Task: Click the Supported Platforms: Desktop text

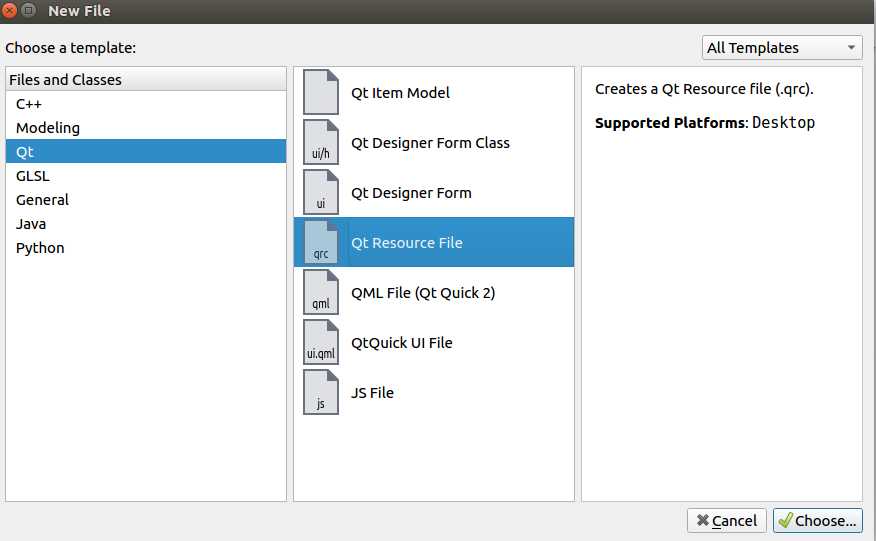Action: [x=705, y=122]
